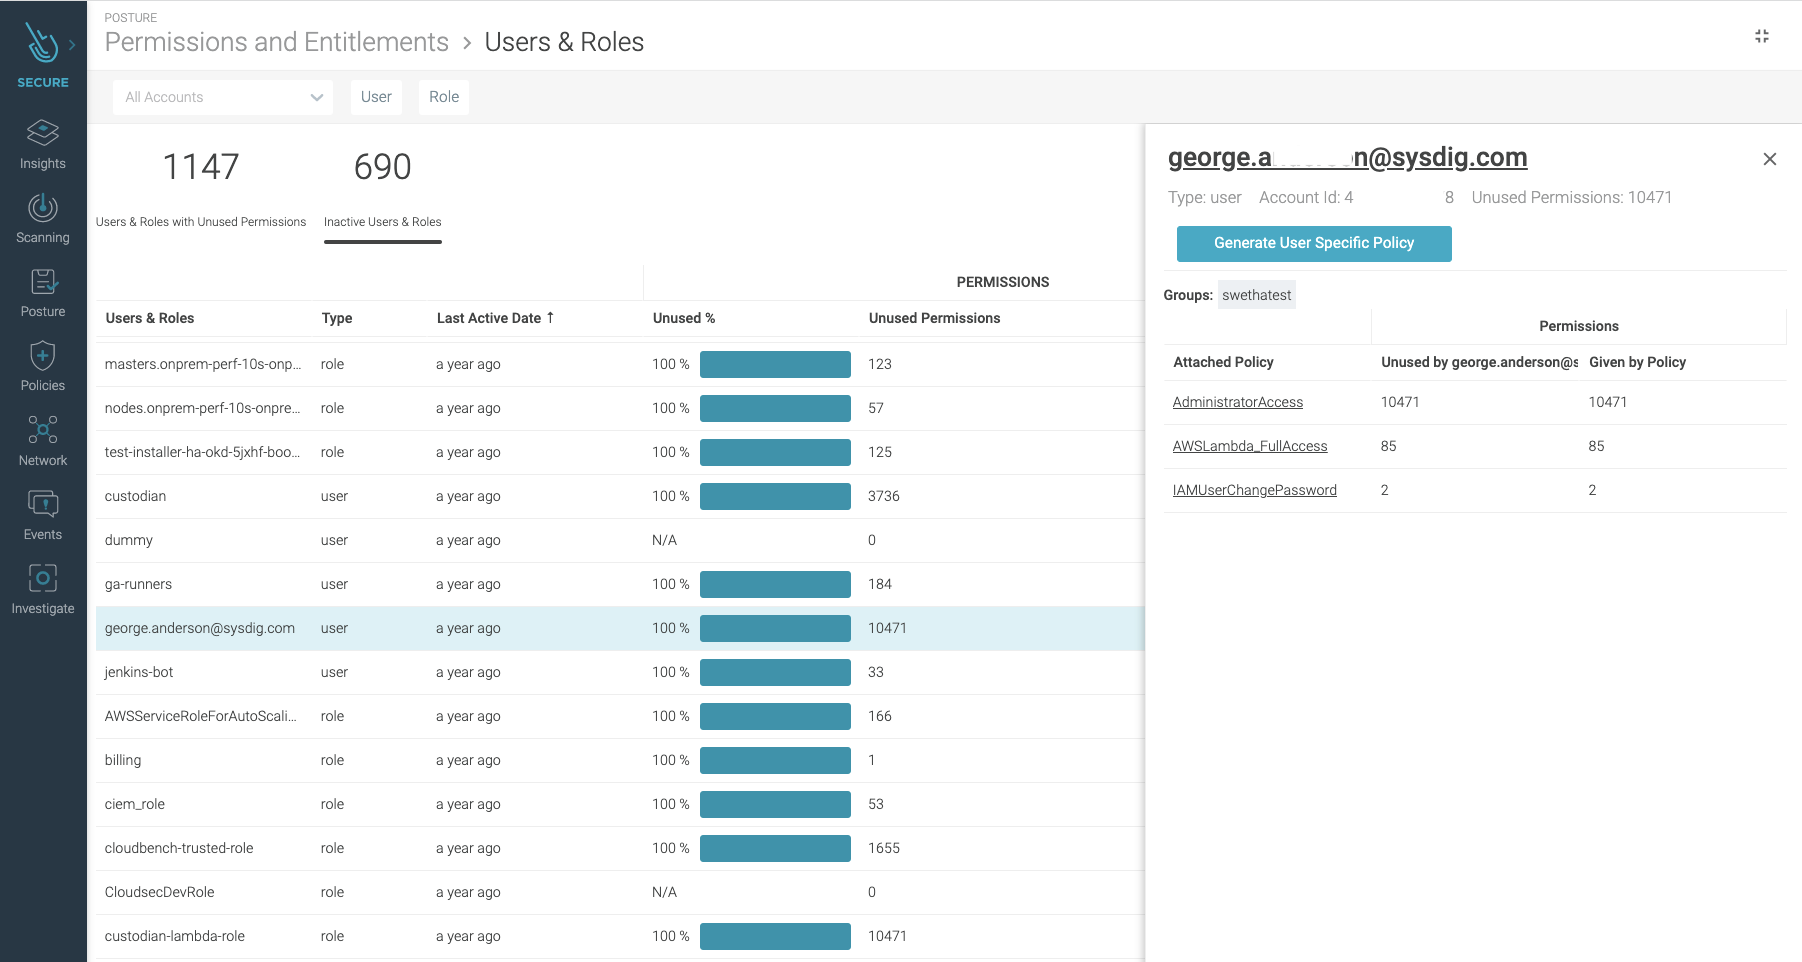Click the jenkins-bot unused percent bar

775,672
